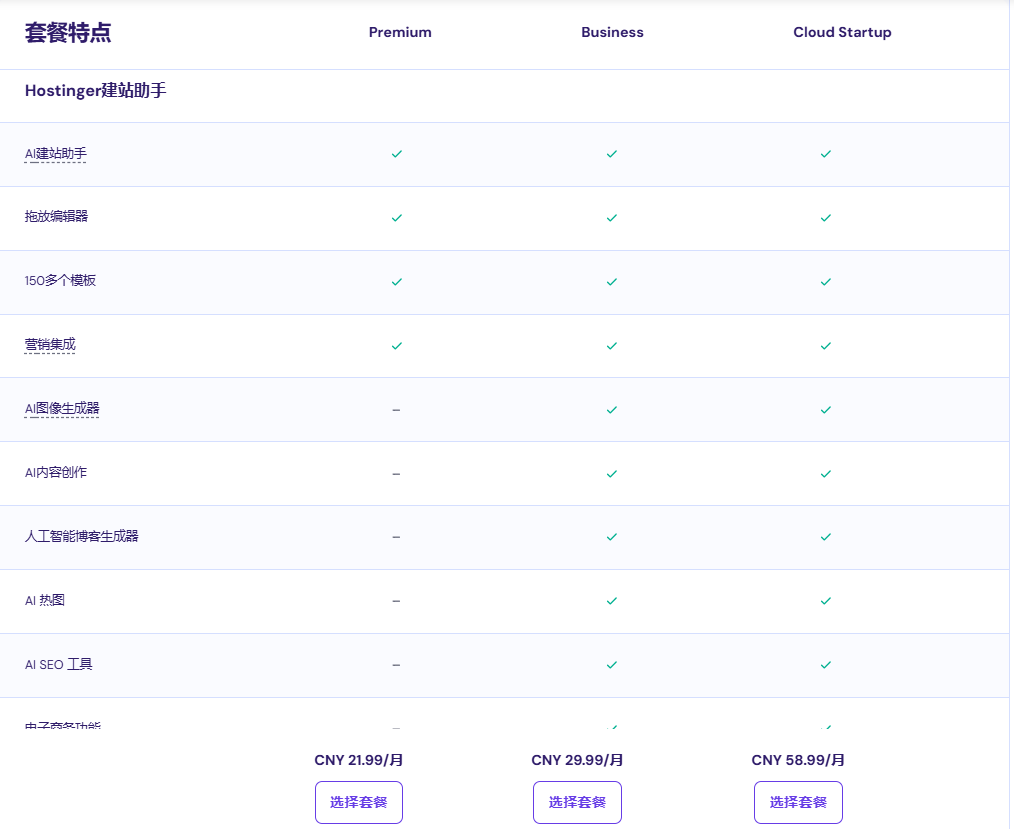Click the Cloud Startup checkmark for AI SEO 工具
Screen dimensions: 1014x829
pos(826,664)
